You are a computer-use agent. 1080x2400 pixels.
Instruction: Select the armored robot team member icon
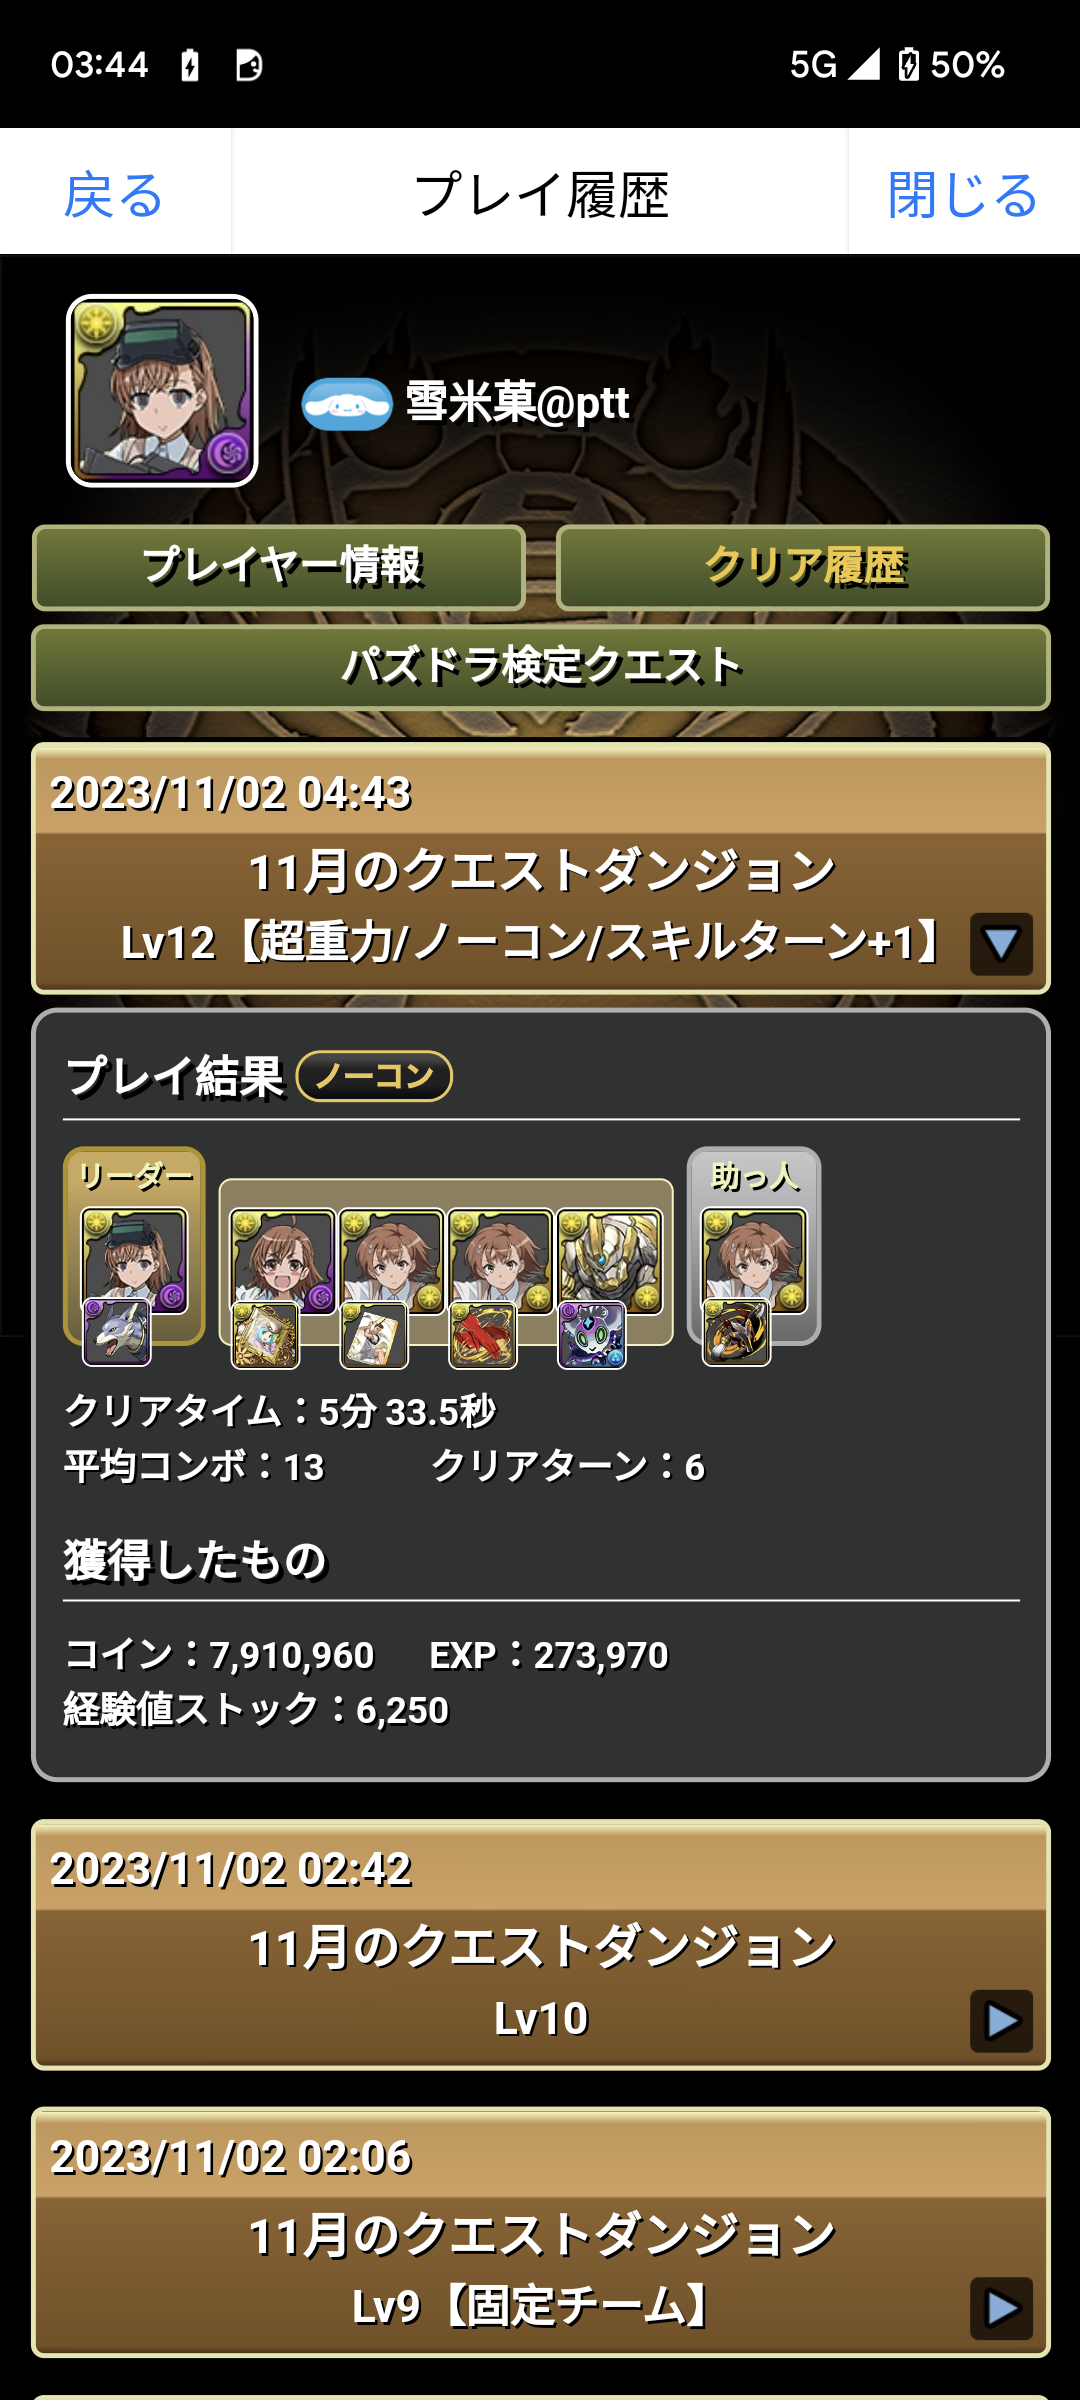point(610,1261)
